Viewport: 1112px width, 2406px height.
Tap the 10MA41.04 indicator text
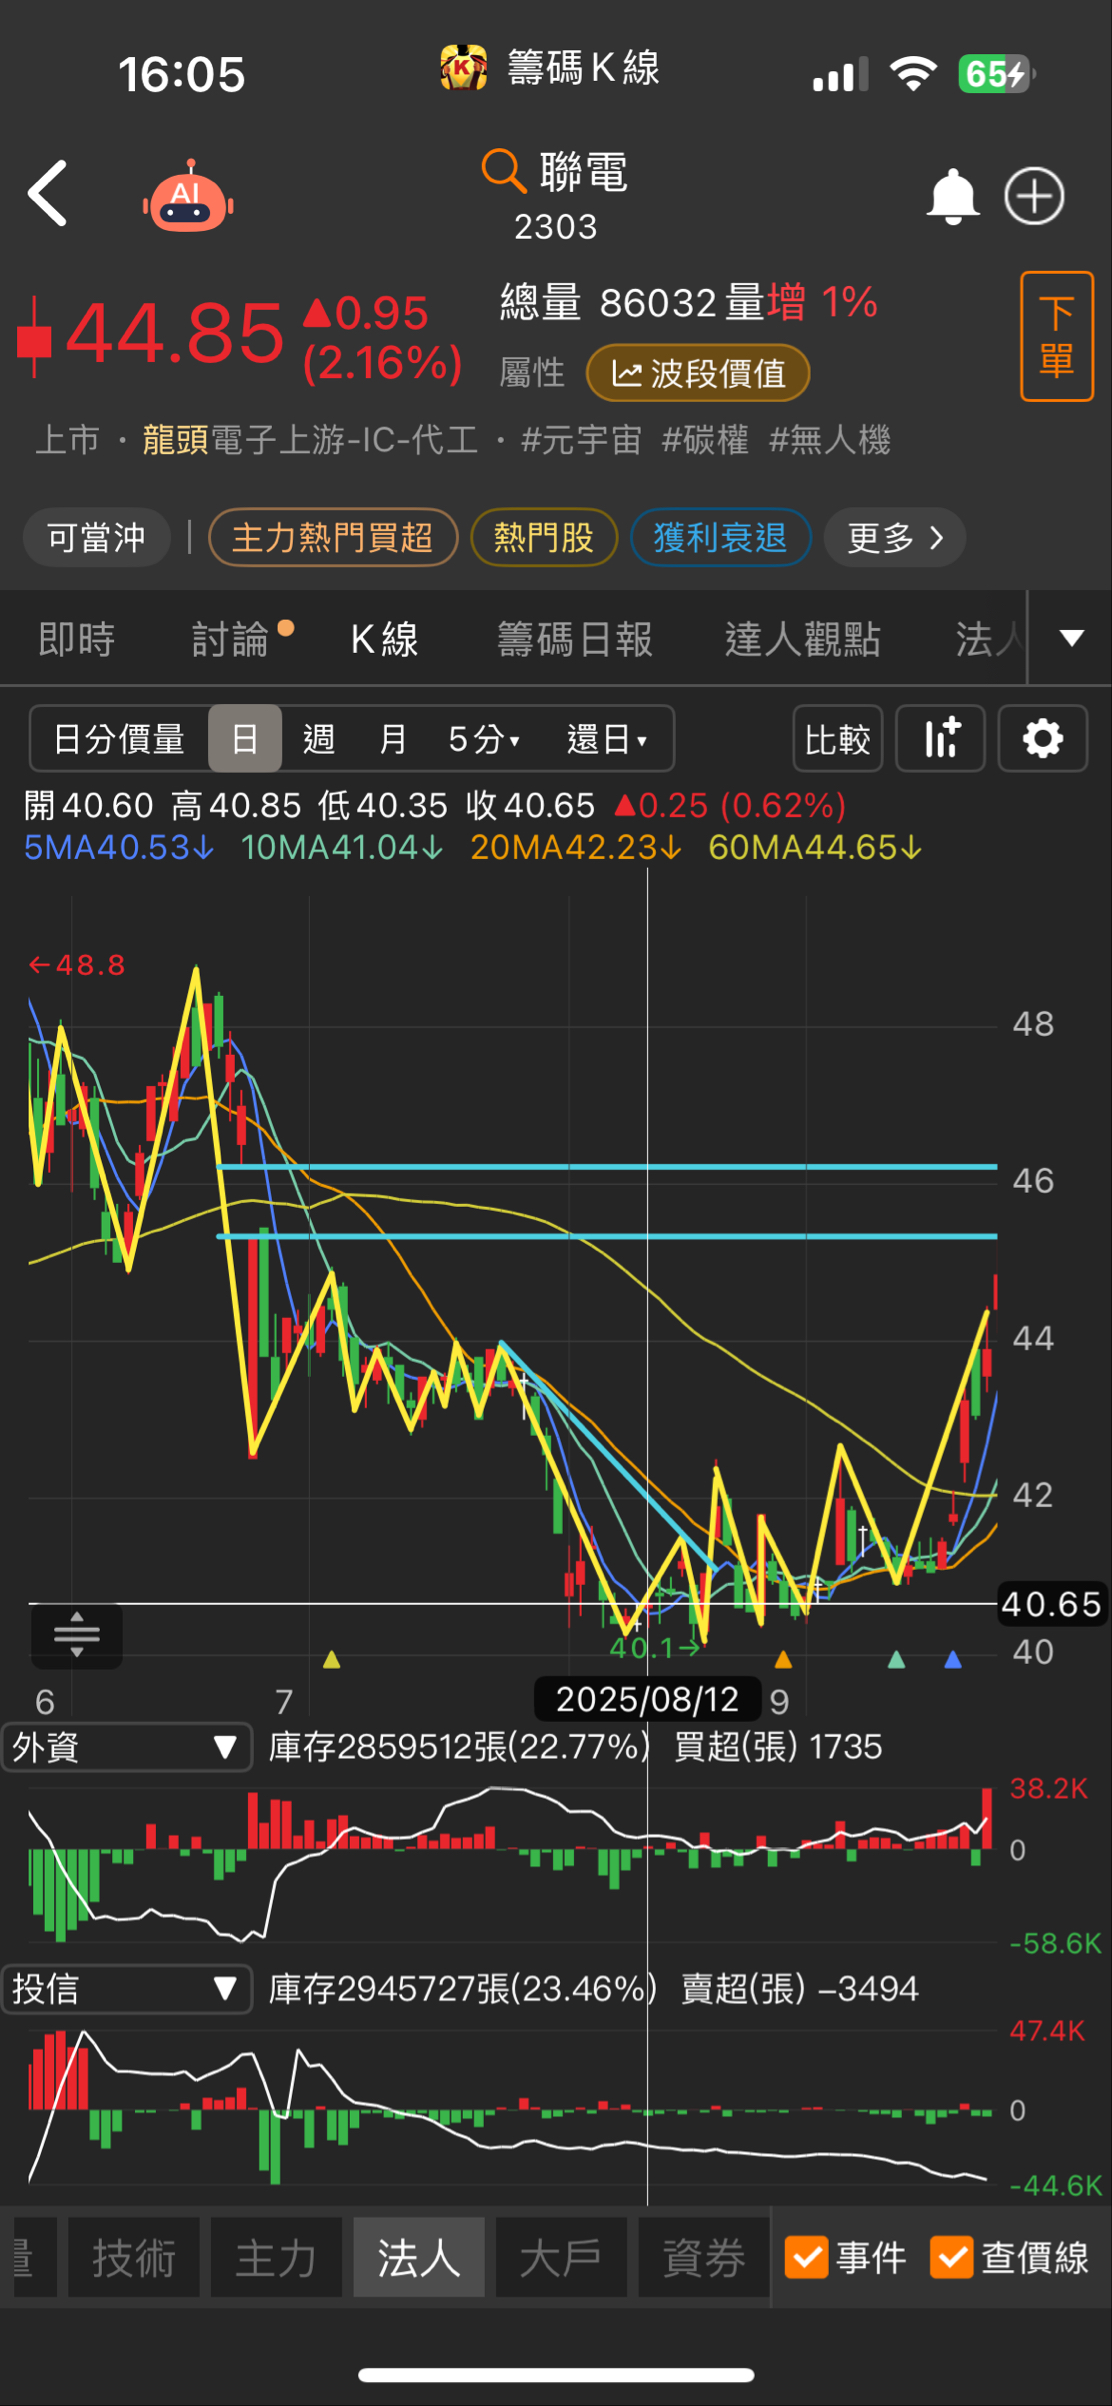coord(342,848)
